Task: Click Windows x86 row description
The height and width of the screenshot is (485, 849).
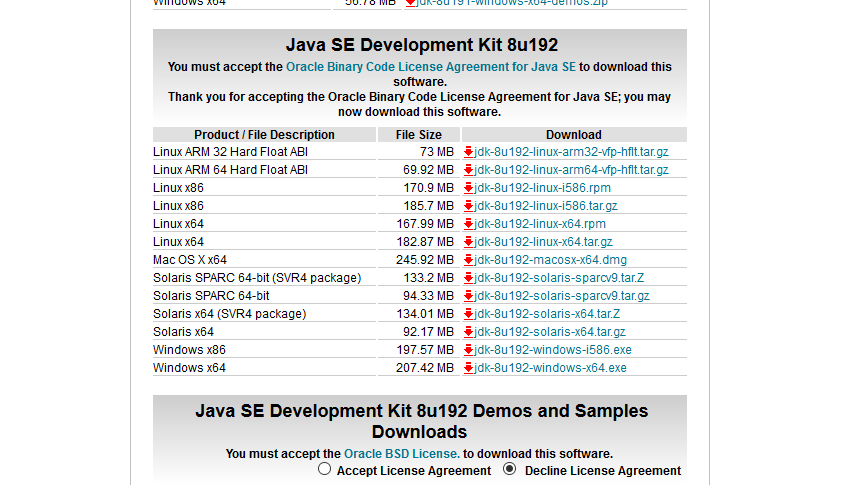Action: pyautogui.click(x=189, y=350)
